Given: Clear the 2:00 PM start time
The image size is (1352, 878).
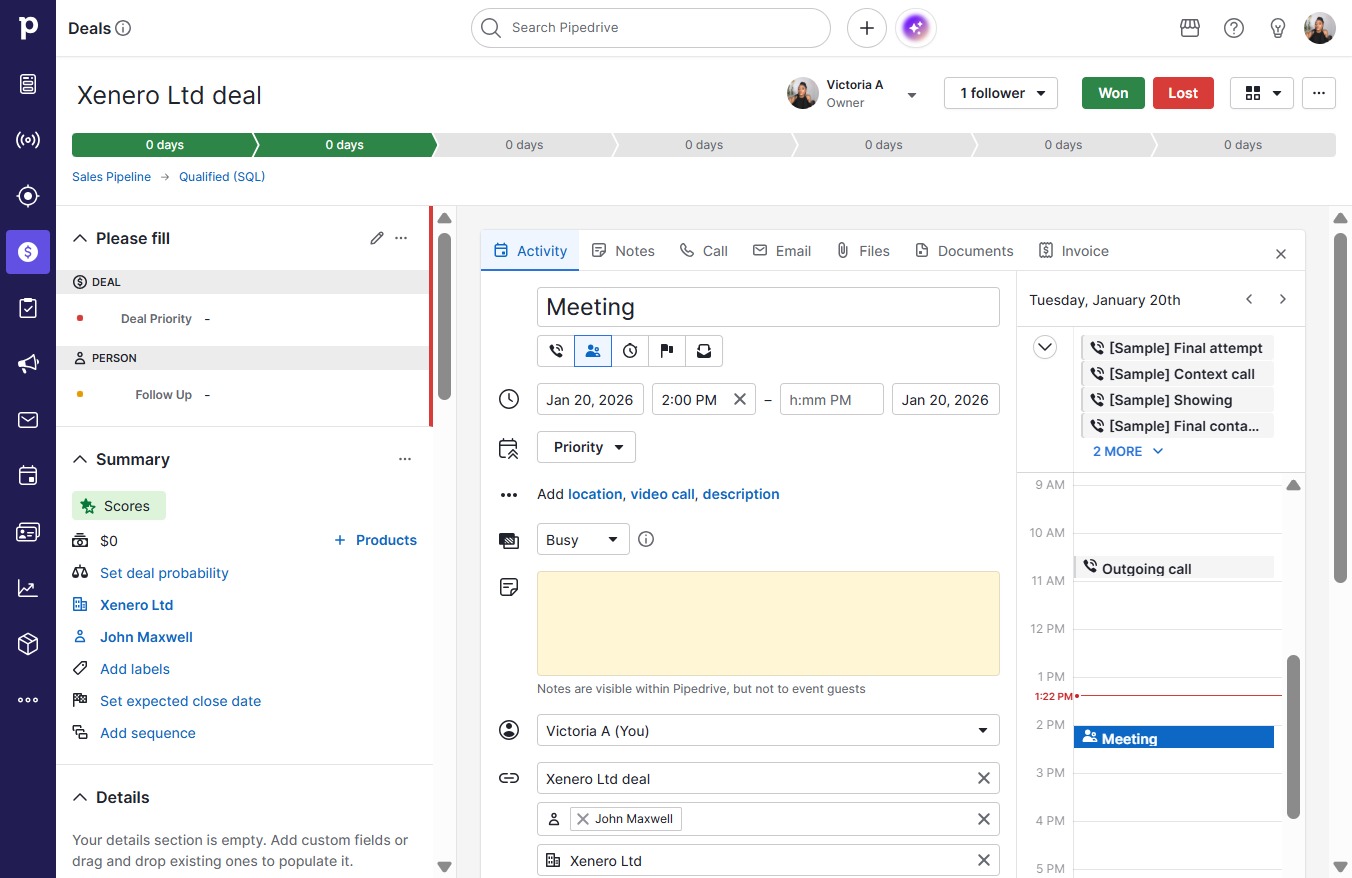Looking at the screenshot, I should pyautogui.click(x=740, y=399).
